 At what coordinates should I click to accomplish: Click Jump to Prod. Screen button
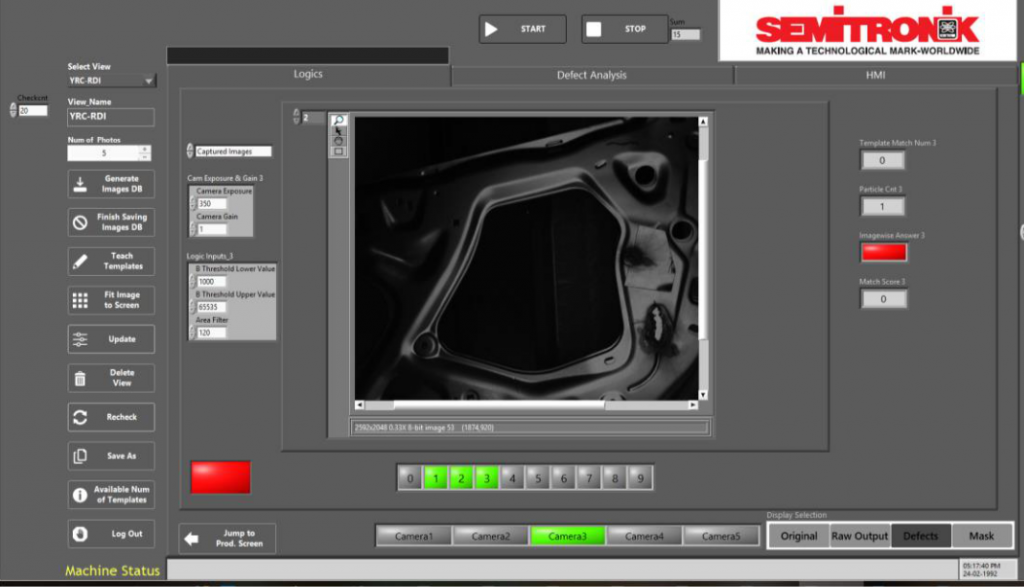coord(227,538)
